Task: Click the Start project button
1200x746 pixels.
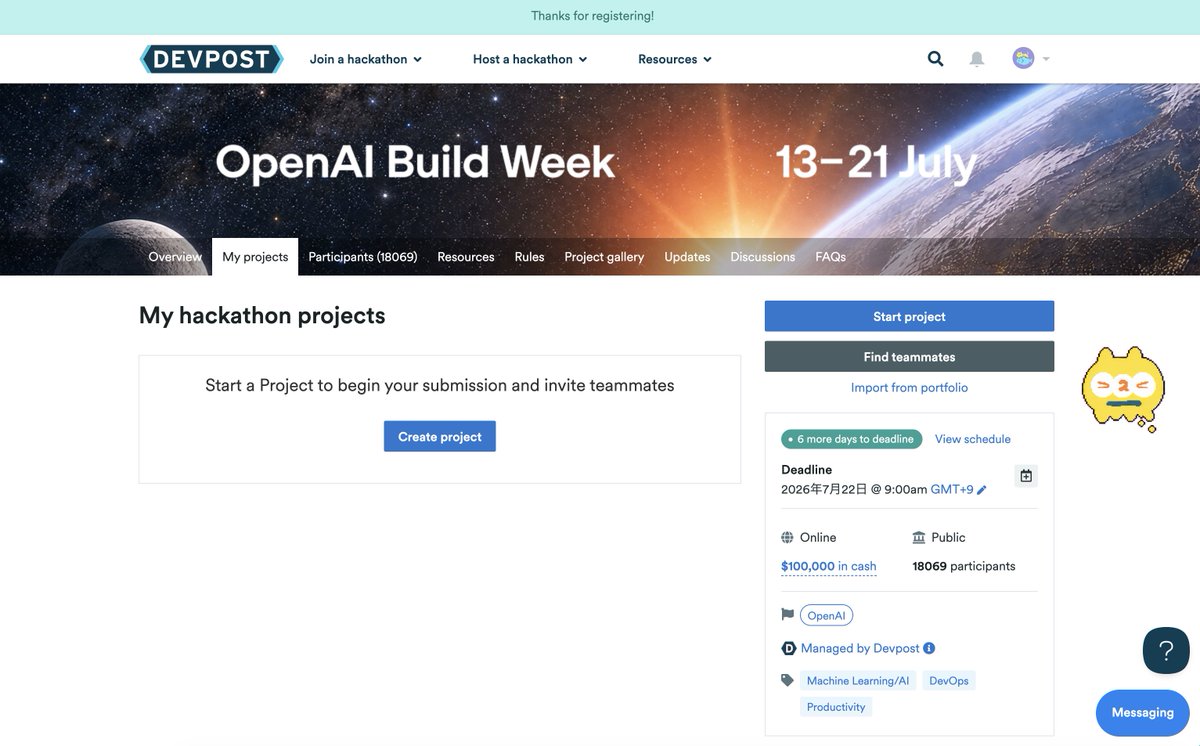Action: tap(909, 316)
